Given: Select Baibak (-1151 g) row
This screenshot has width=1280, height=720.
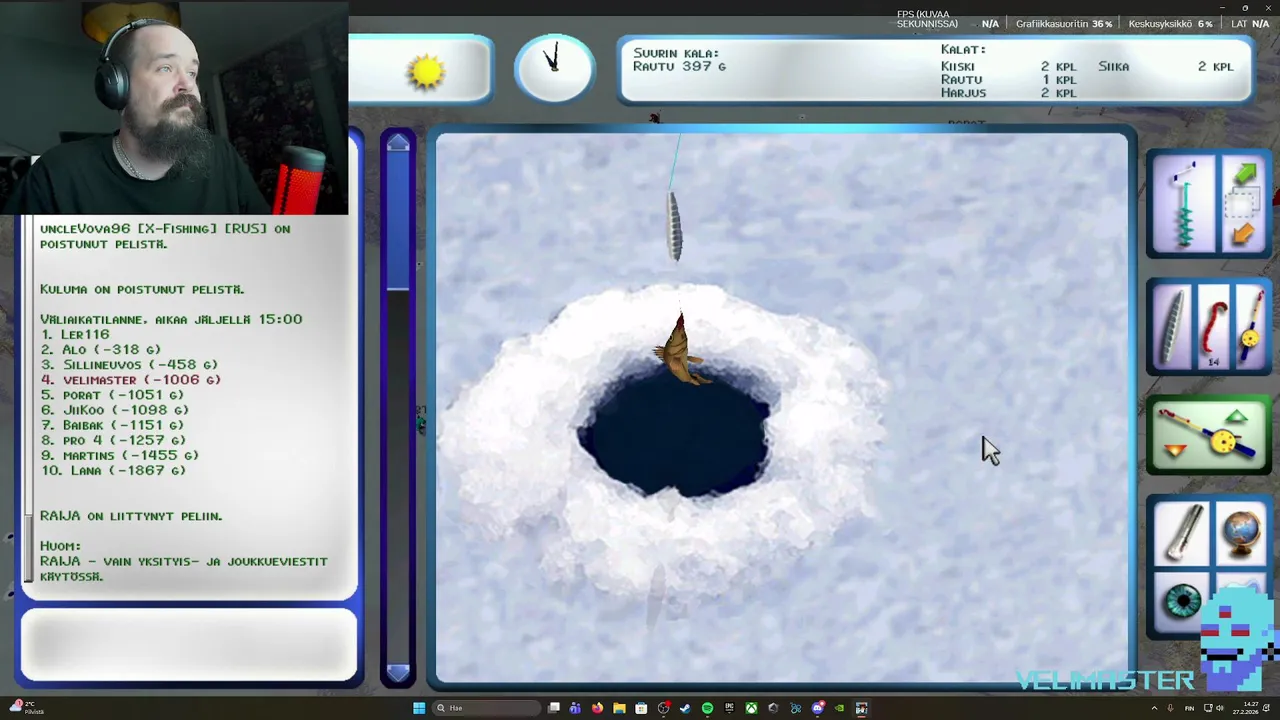Looking at the screenshot, I should click(113, 424).
